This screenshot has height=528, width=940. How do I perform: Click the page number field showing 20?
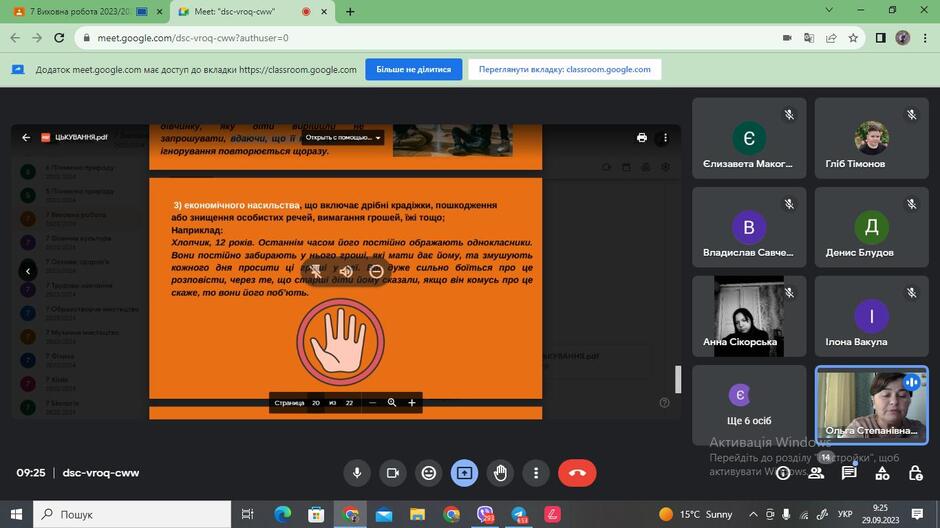[x=316, y=403]
